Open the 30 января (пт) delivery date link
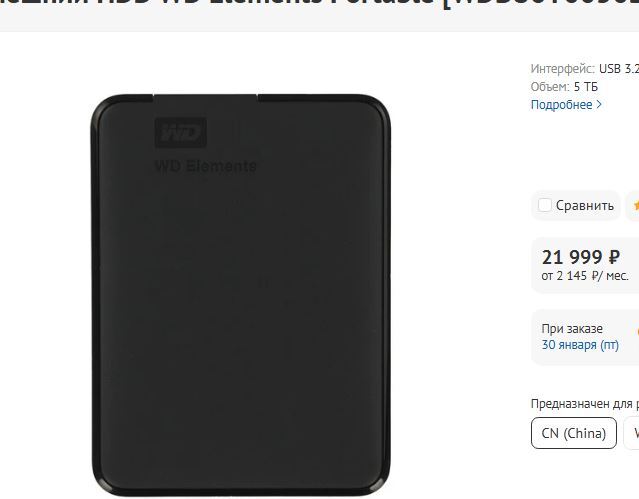 coord(580,345)
